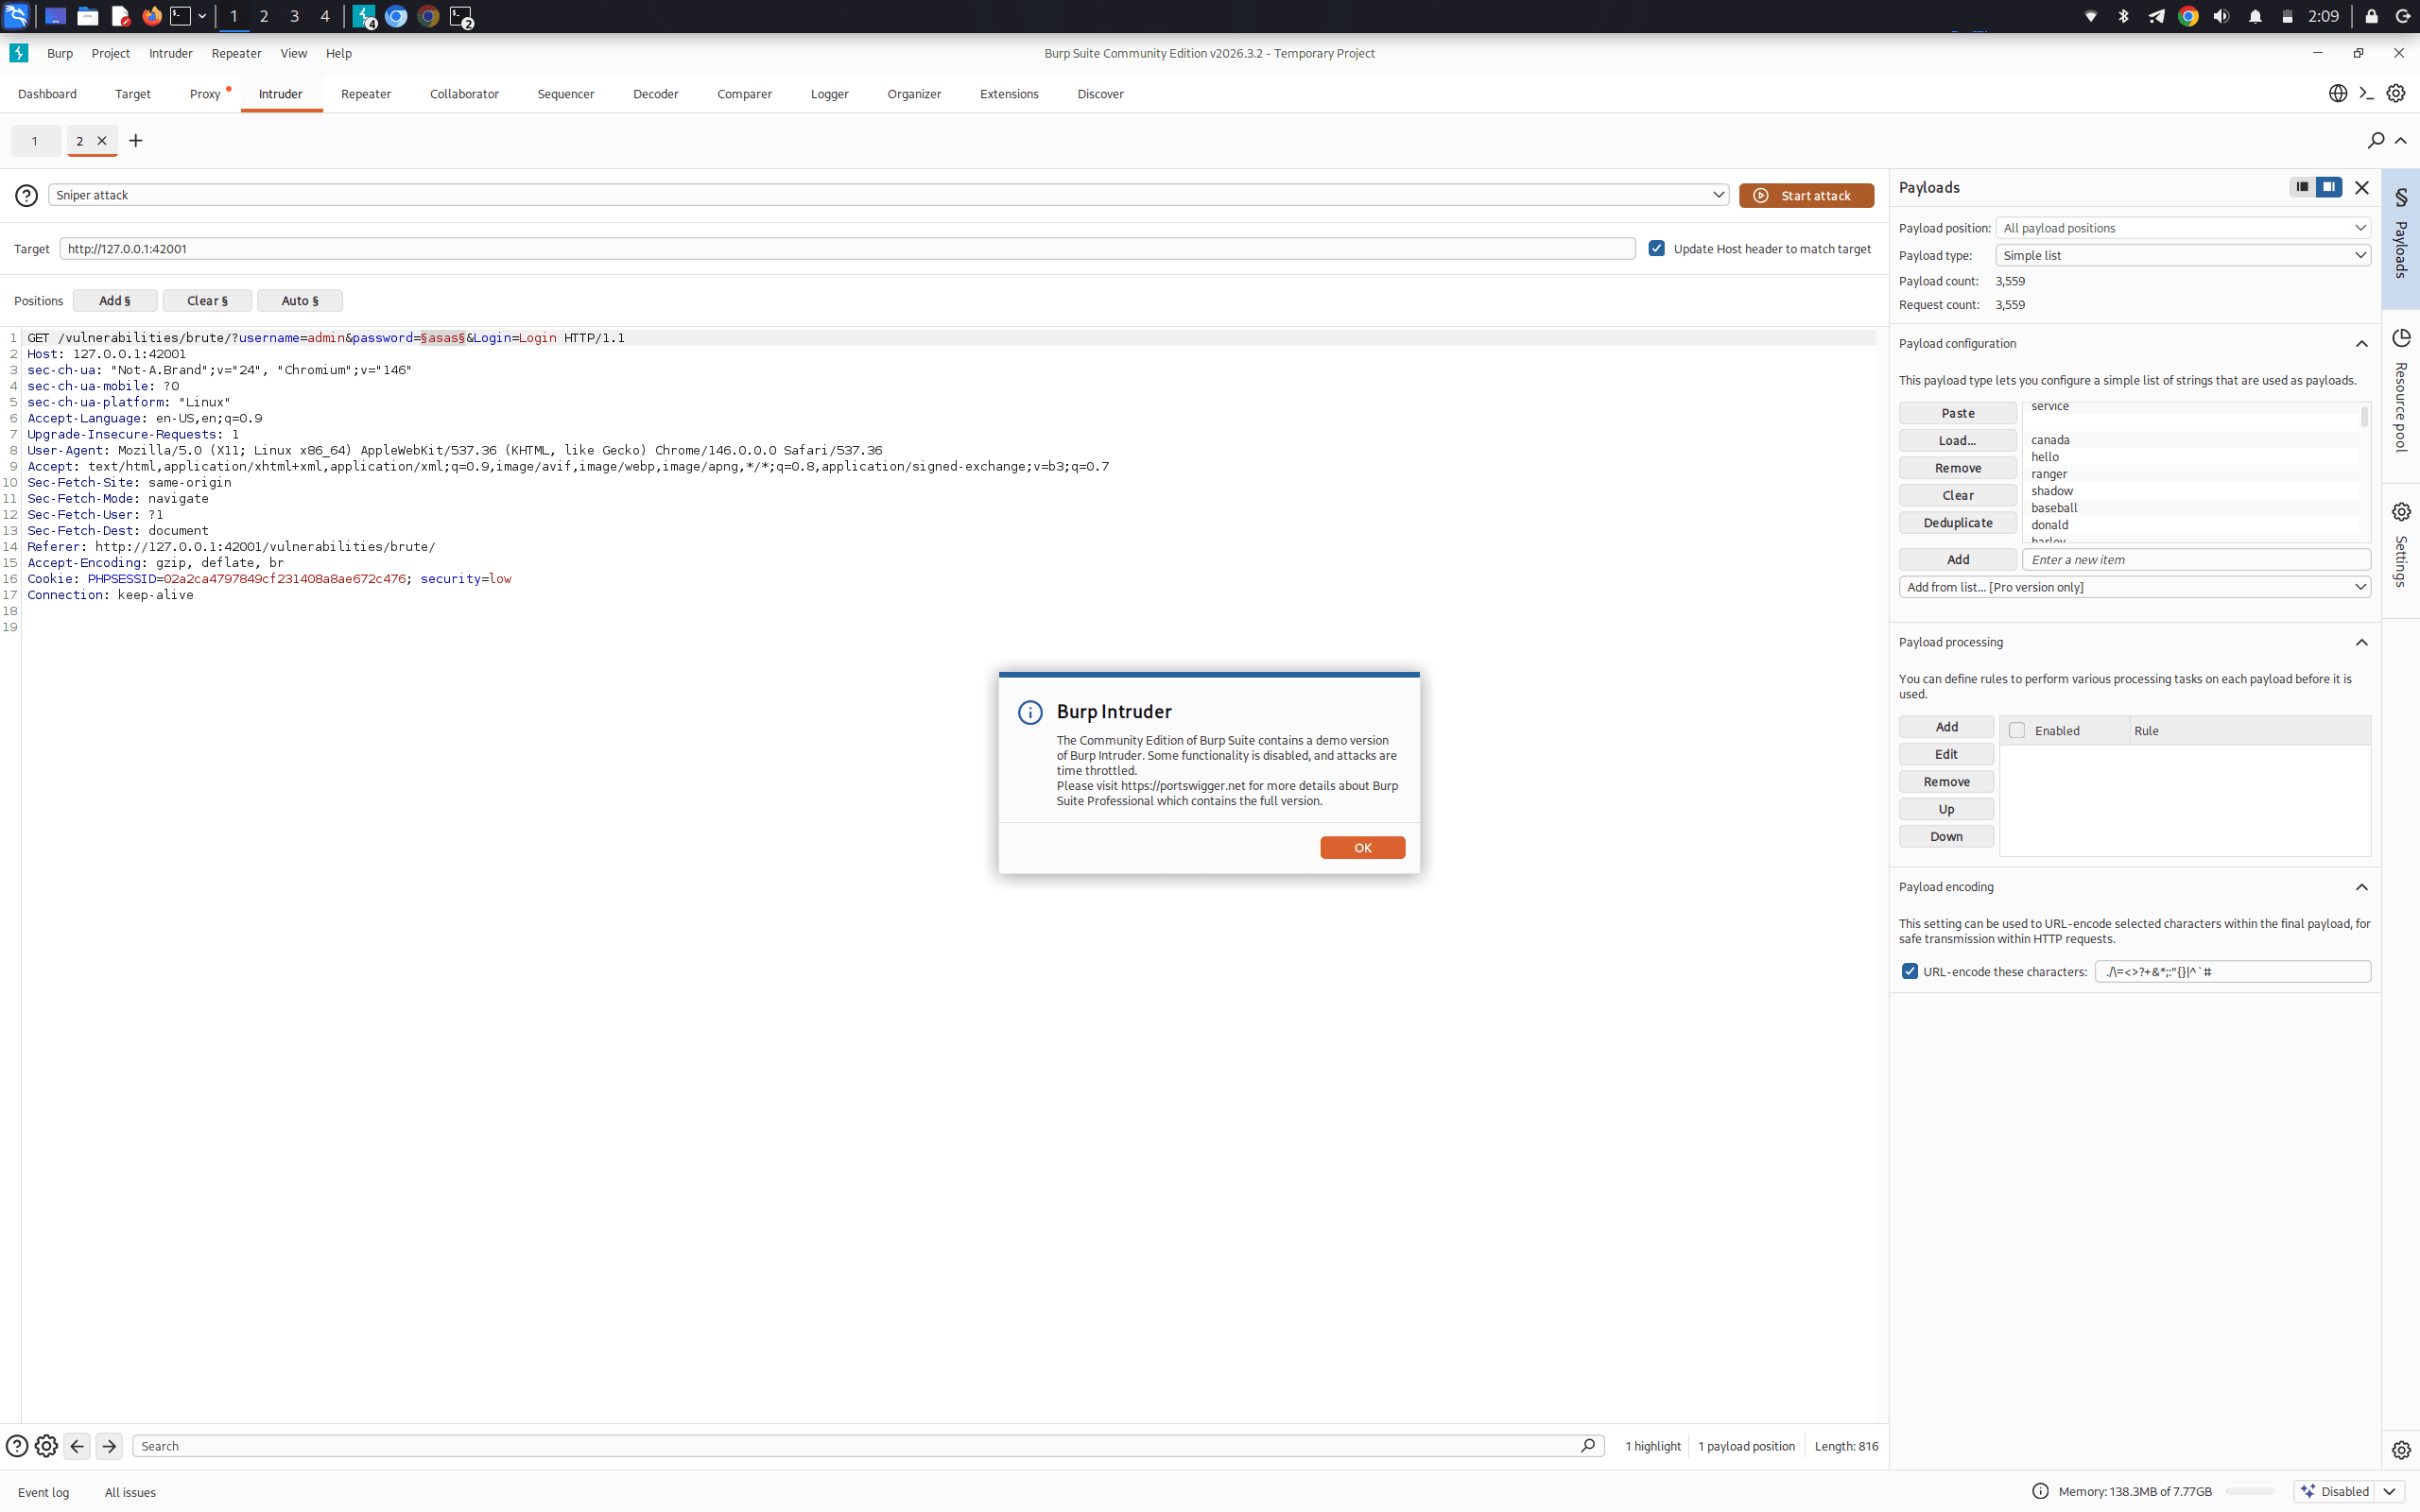Select the Payloads sidebar tab icon
This screenshot has height=1512, width=2420.
(x=2401, y=197)
